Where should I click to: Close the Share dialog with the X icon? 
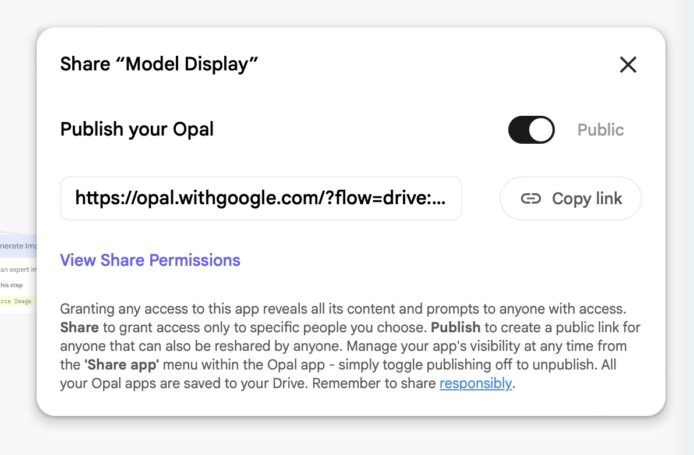pyautogui.click(x=628, y=65)
